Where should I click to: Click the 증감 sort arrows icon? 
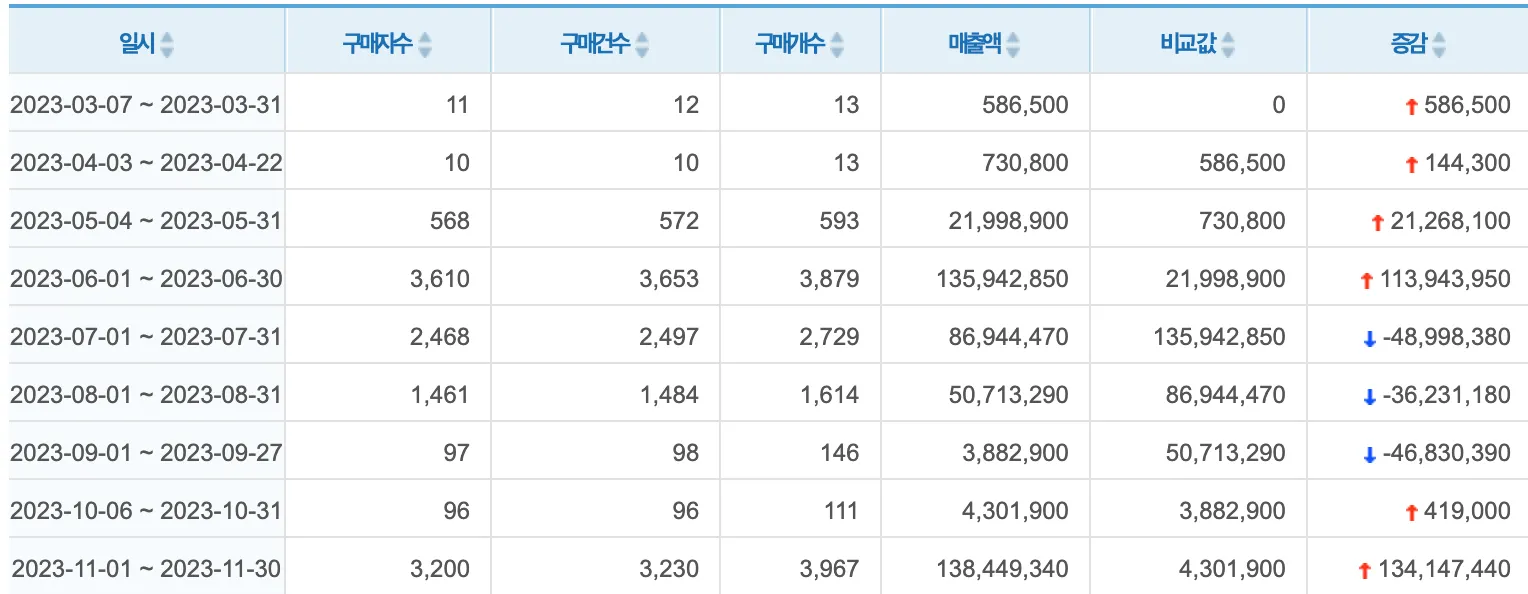tap(1438, 45)
